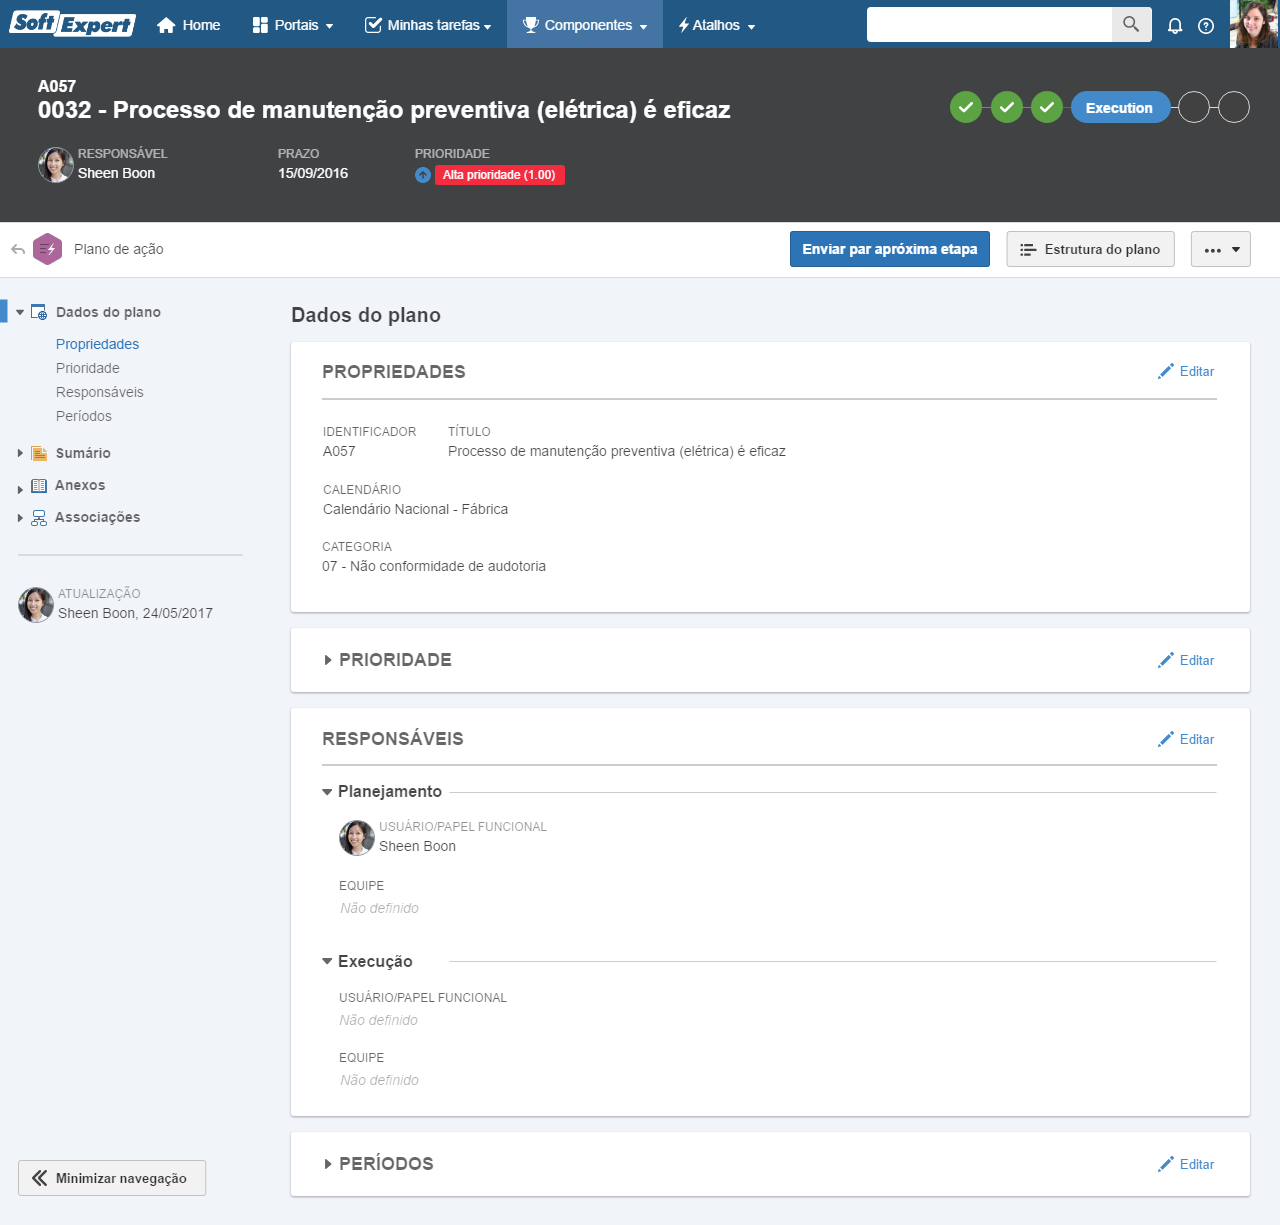Click pencil icon to edit Propriedades
This screenshot has width=1280, height=1225.
point(1166,372)
